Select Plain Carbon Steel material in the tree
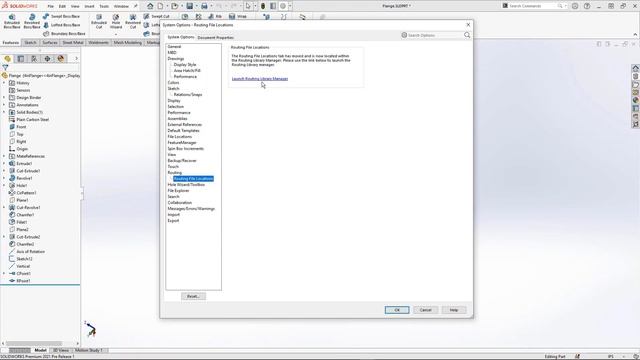 coord(32,120)
